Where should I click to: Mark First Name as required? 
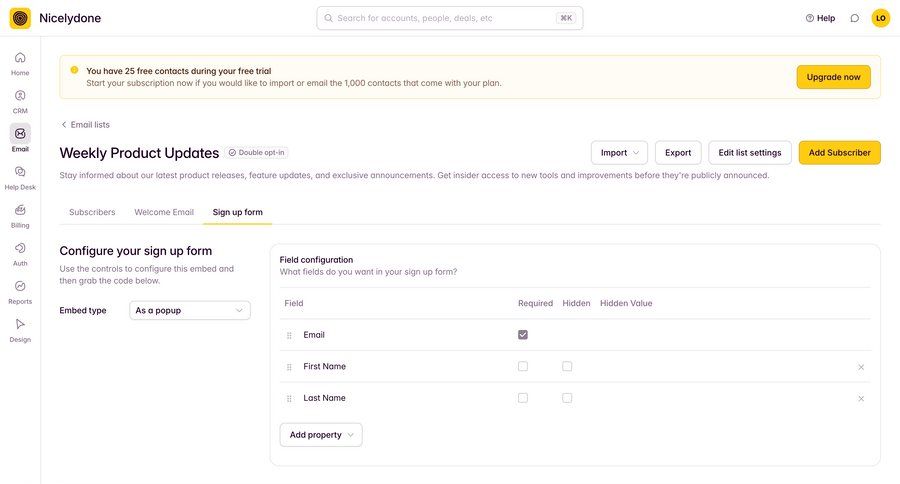523,367
